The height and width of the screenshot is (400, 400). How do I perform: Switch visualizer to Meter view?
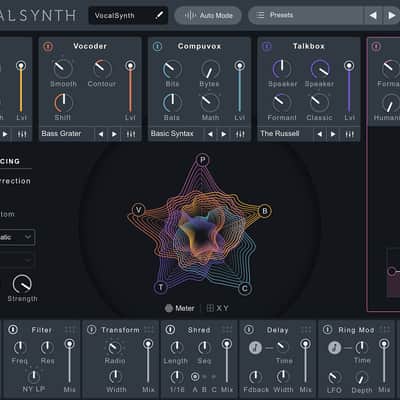coord(180,308)
